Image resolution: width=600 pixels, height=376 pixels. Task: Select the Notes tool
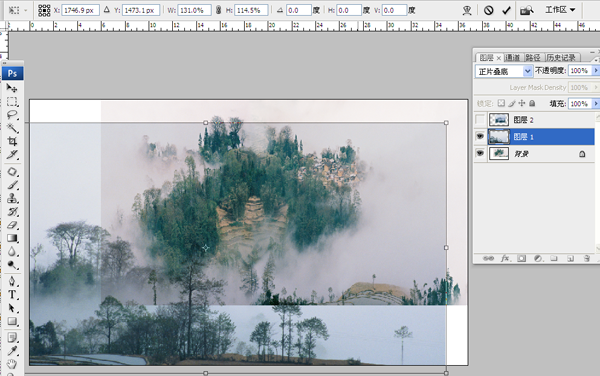[x=12, y=337]
